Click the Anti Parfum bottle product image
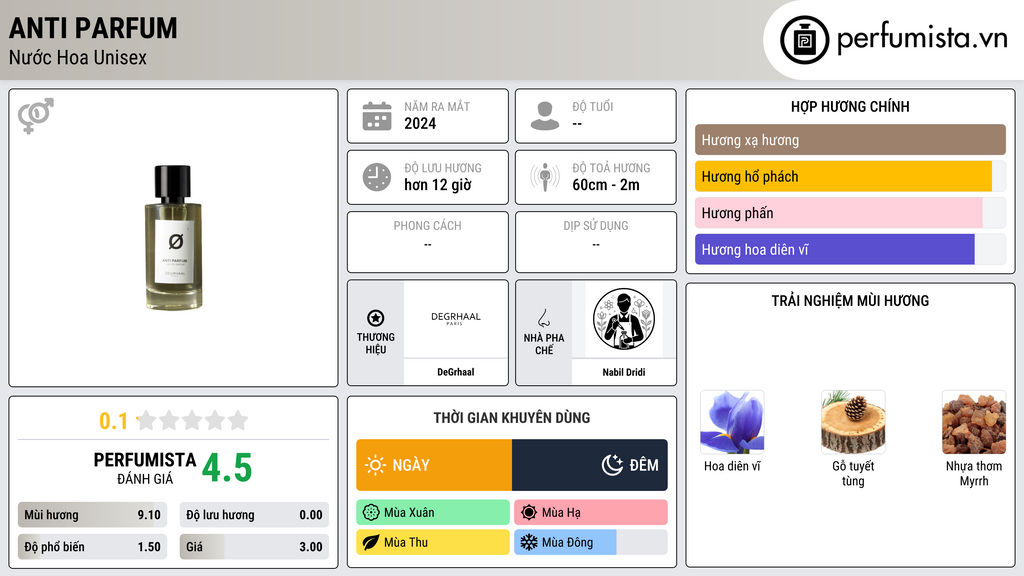This screenshot has height=576, width=1024. click(x=173, y=238)
